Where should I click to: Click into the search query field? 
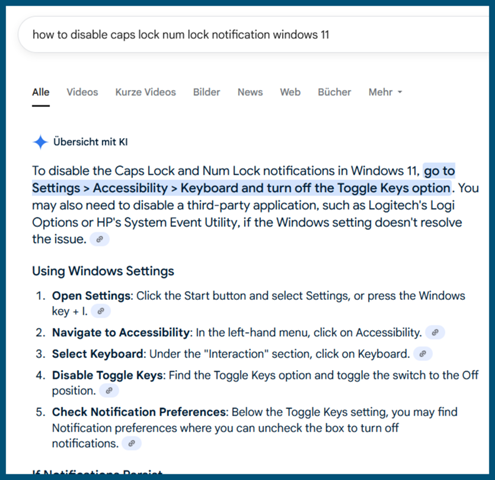coord(253,35)
